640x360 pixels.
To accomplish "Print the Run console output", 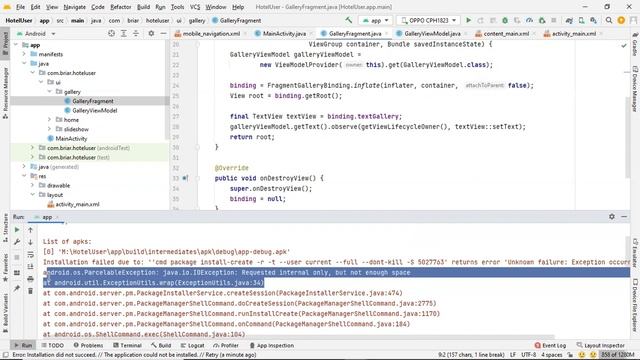I will coord(30,279).
